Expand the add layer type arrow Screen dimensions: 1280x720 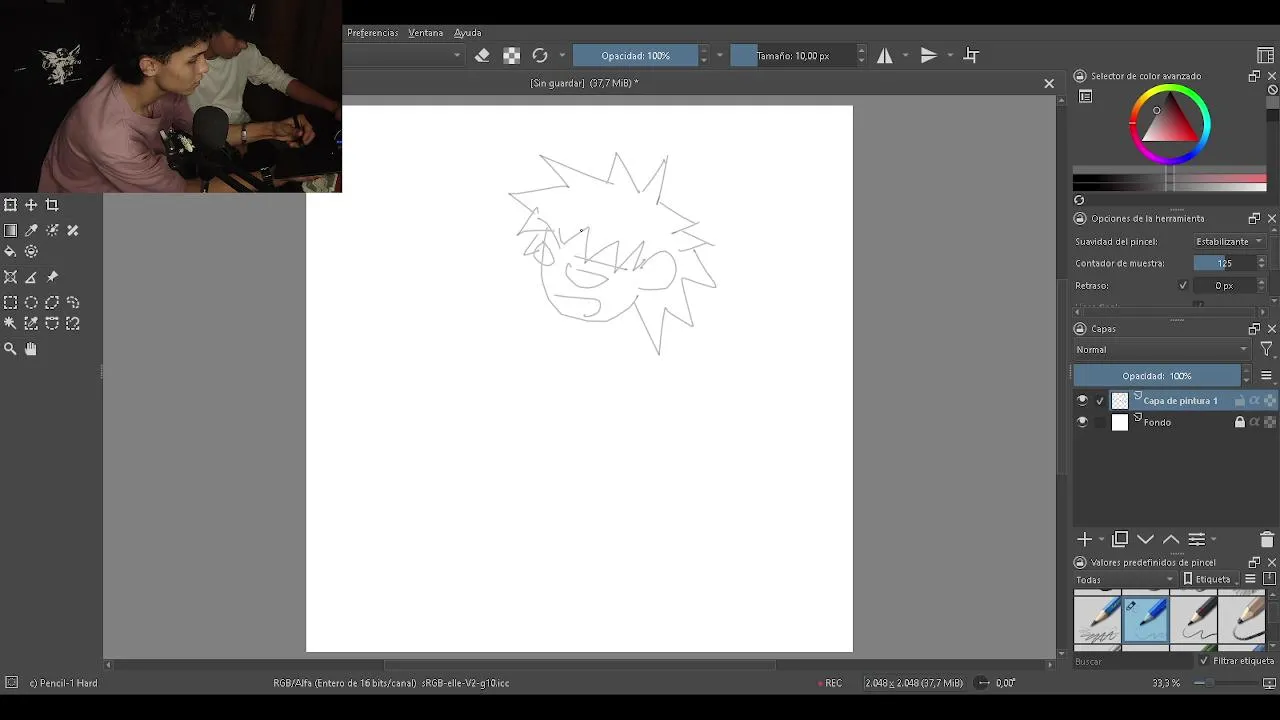pyautogui.click(x=1101, y=540)
